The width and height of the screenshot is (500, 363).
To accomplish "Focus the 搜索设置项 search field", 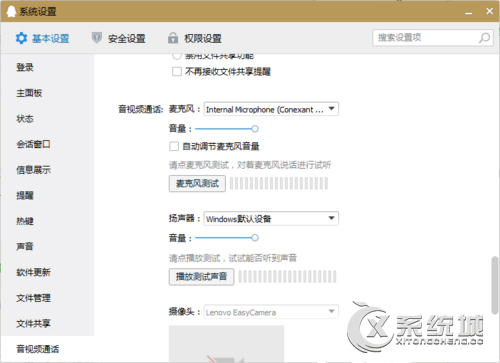I will click(433, 38).
